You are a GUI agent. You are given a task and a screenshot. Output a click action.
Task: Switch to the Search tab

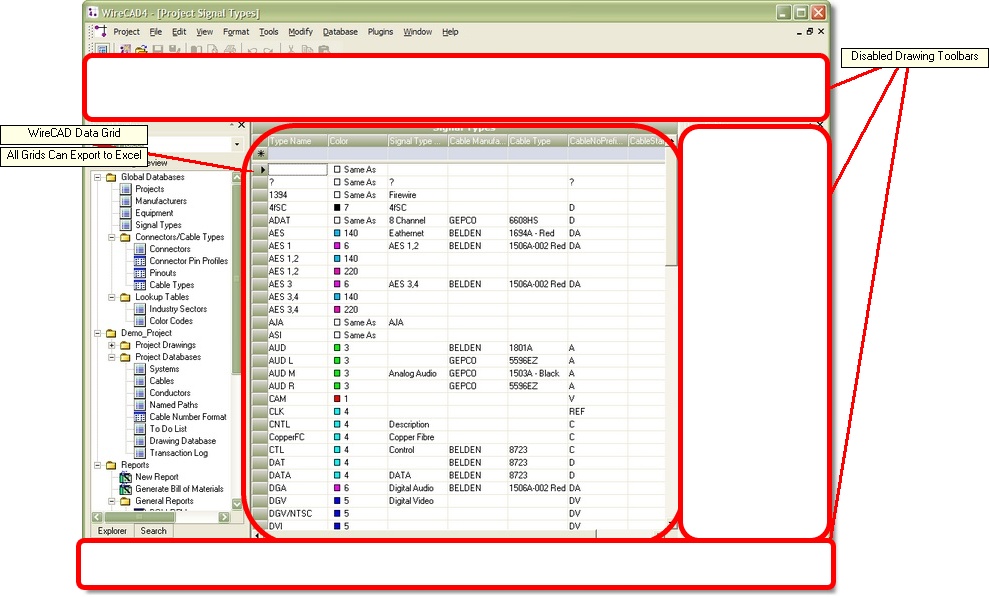(153, 531)
